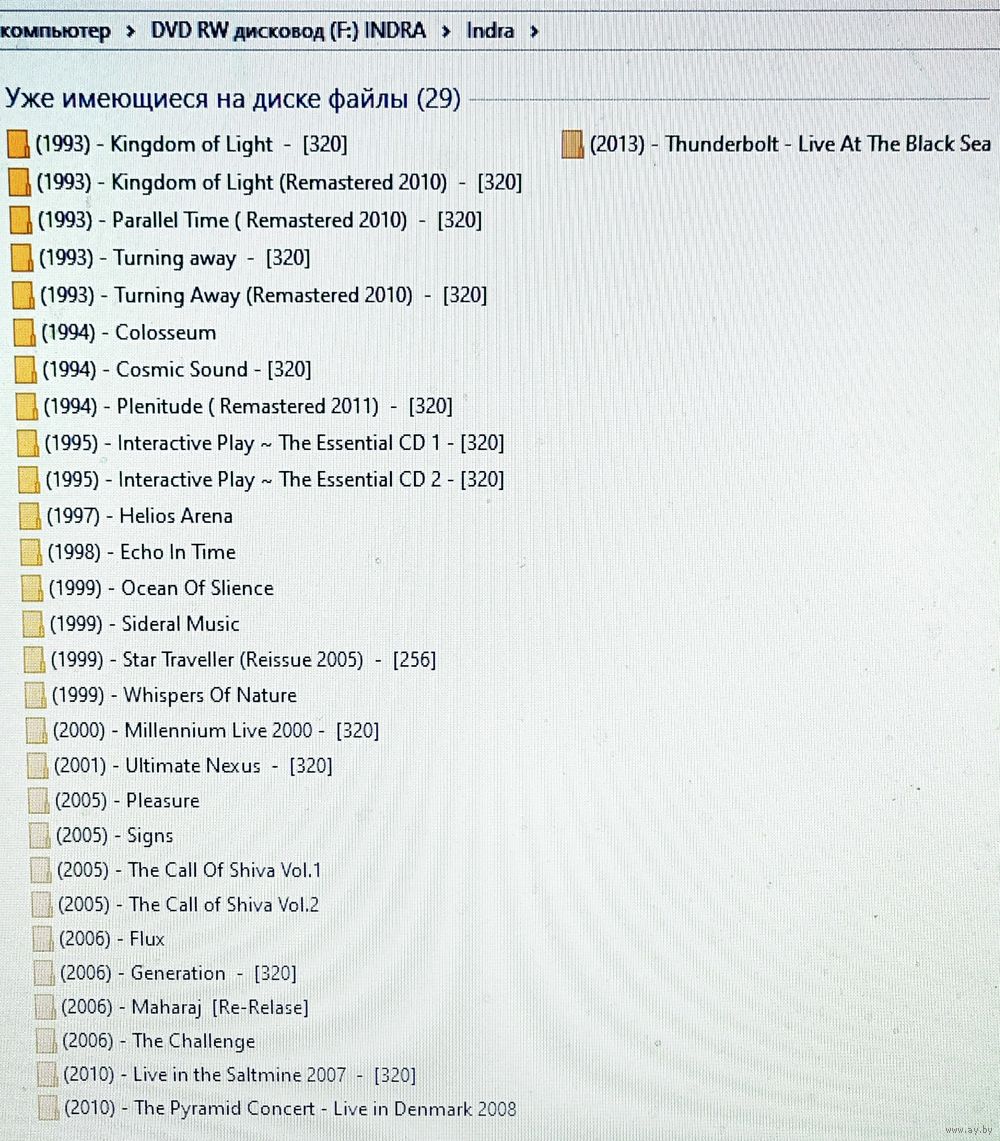This screenshot has width=1000, height=1141.
Task: Select folder icon for The Call Of Shiva Vol.1
Action: coord(40,870)
